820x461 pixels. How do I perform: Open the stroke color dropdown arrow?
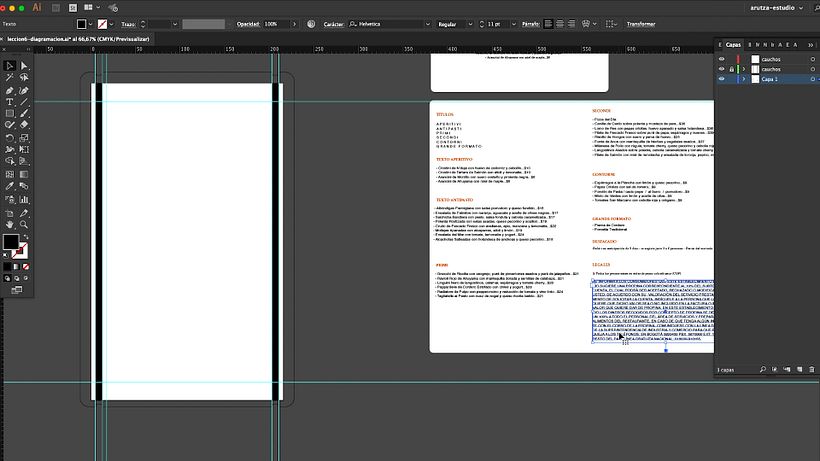tap(111, 24)
